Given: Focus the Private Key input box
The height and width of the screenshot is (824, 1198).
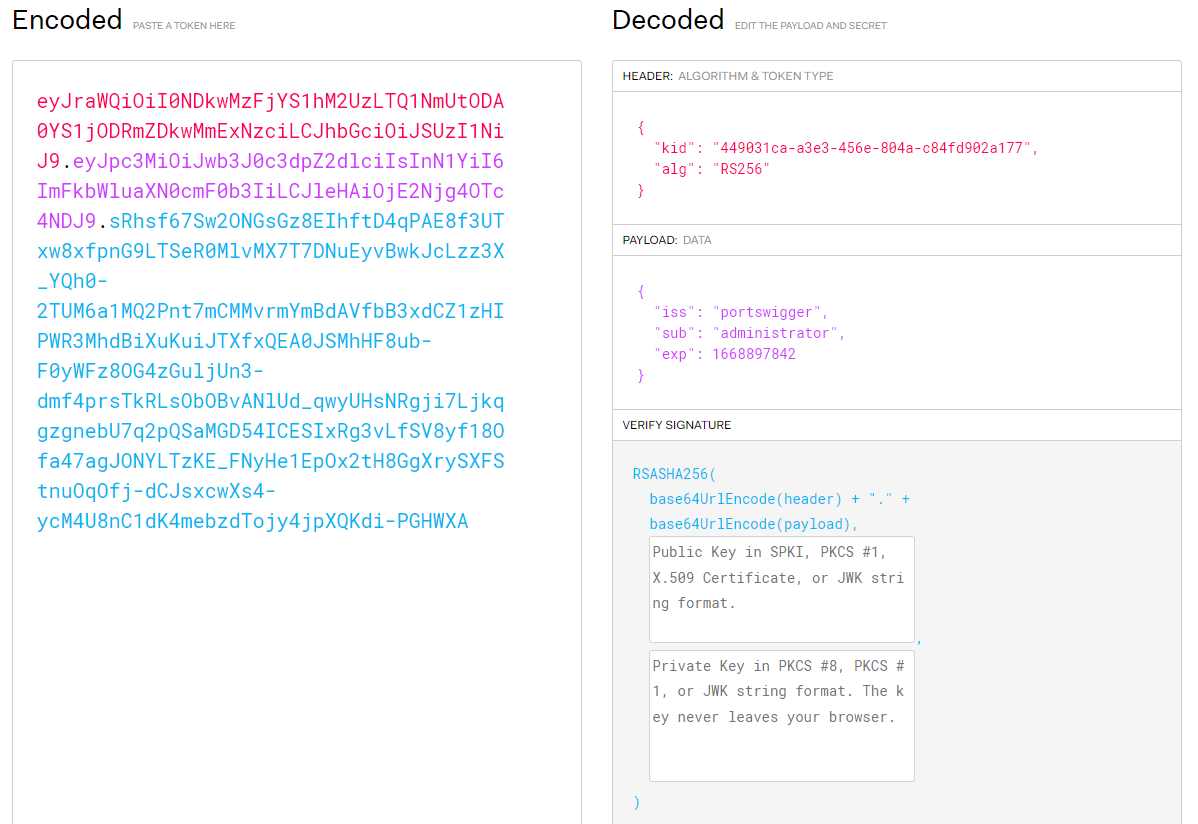Looking at the screenshot, I should click(781, 715).
